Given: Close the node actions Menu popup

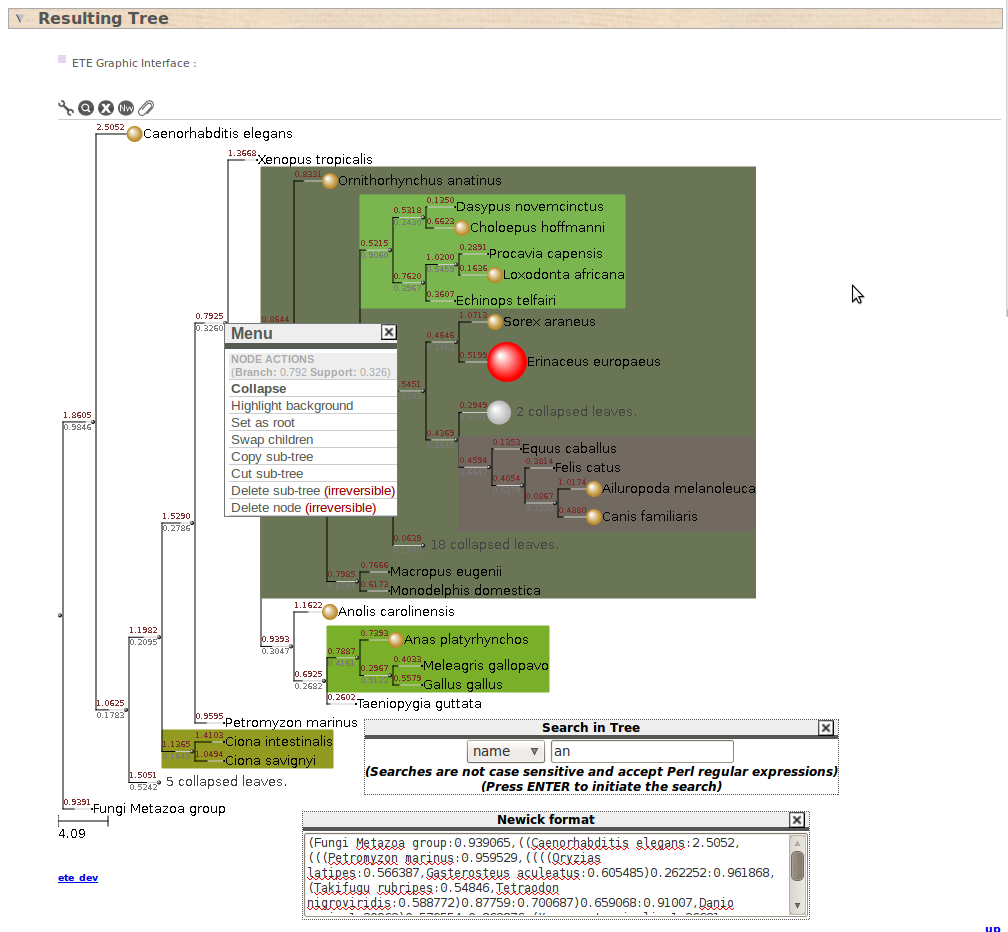Looking at the screenshot, I should pyautogui.click(x=389, y=333).
